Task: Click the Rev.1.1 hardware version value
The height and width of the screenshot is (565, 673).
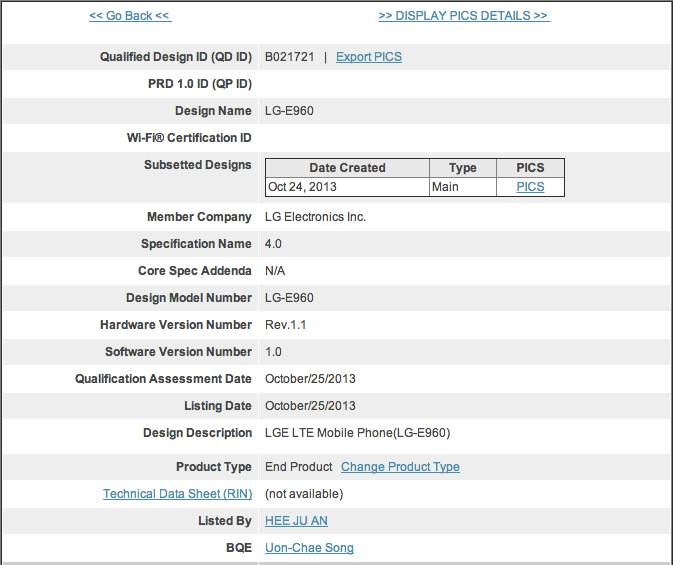Action: click(x=286, y=325)
